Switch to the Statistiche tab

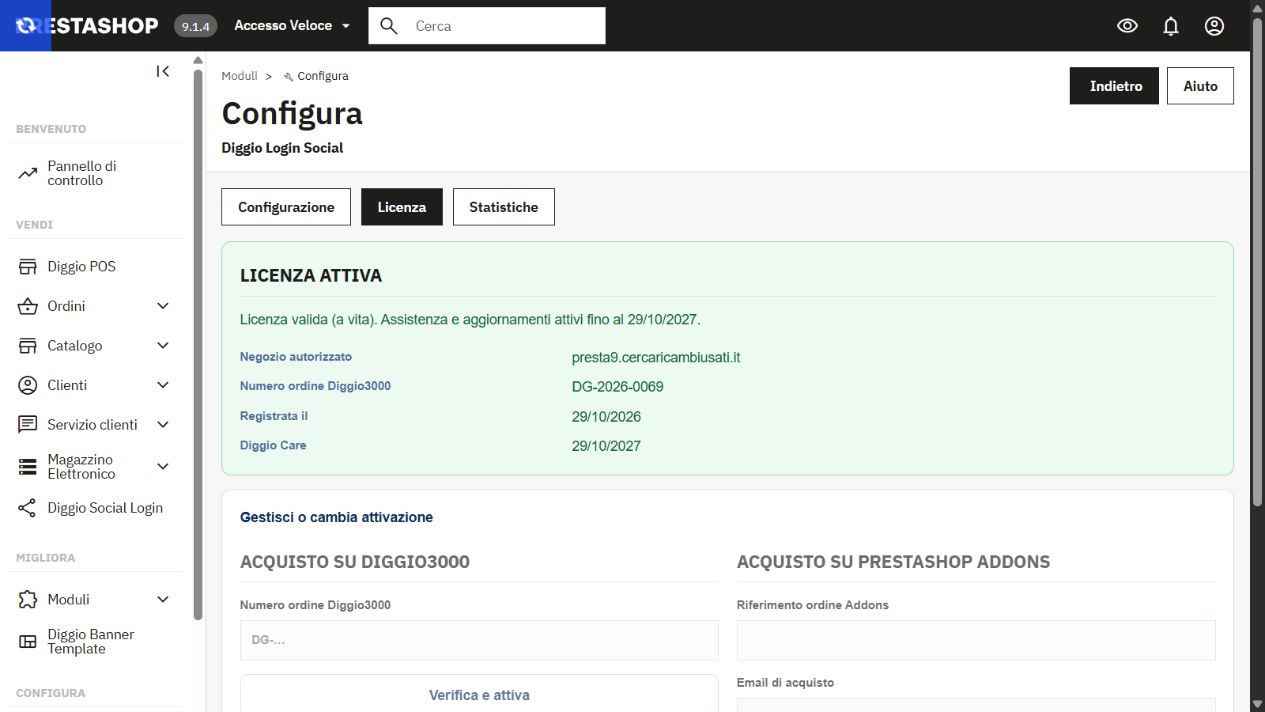[x=504, y=207]
